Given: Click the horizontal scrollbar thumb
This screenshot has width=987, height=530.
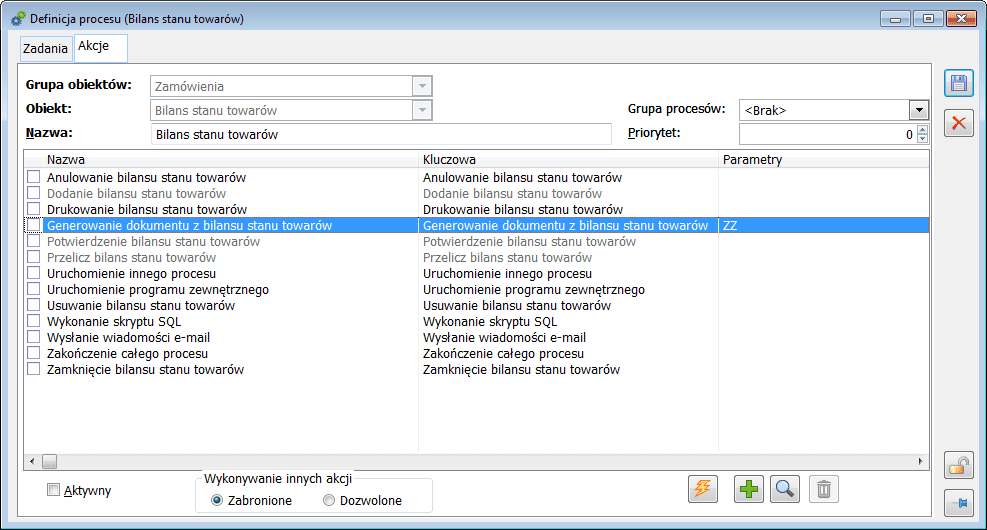Looking at the screenshot, I should (49, 462).
